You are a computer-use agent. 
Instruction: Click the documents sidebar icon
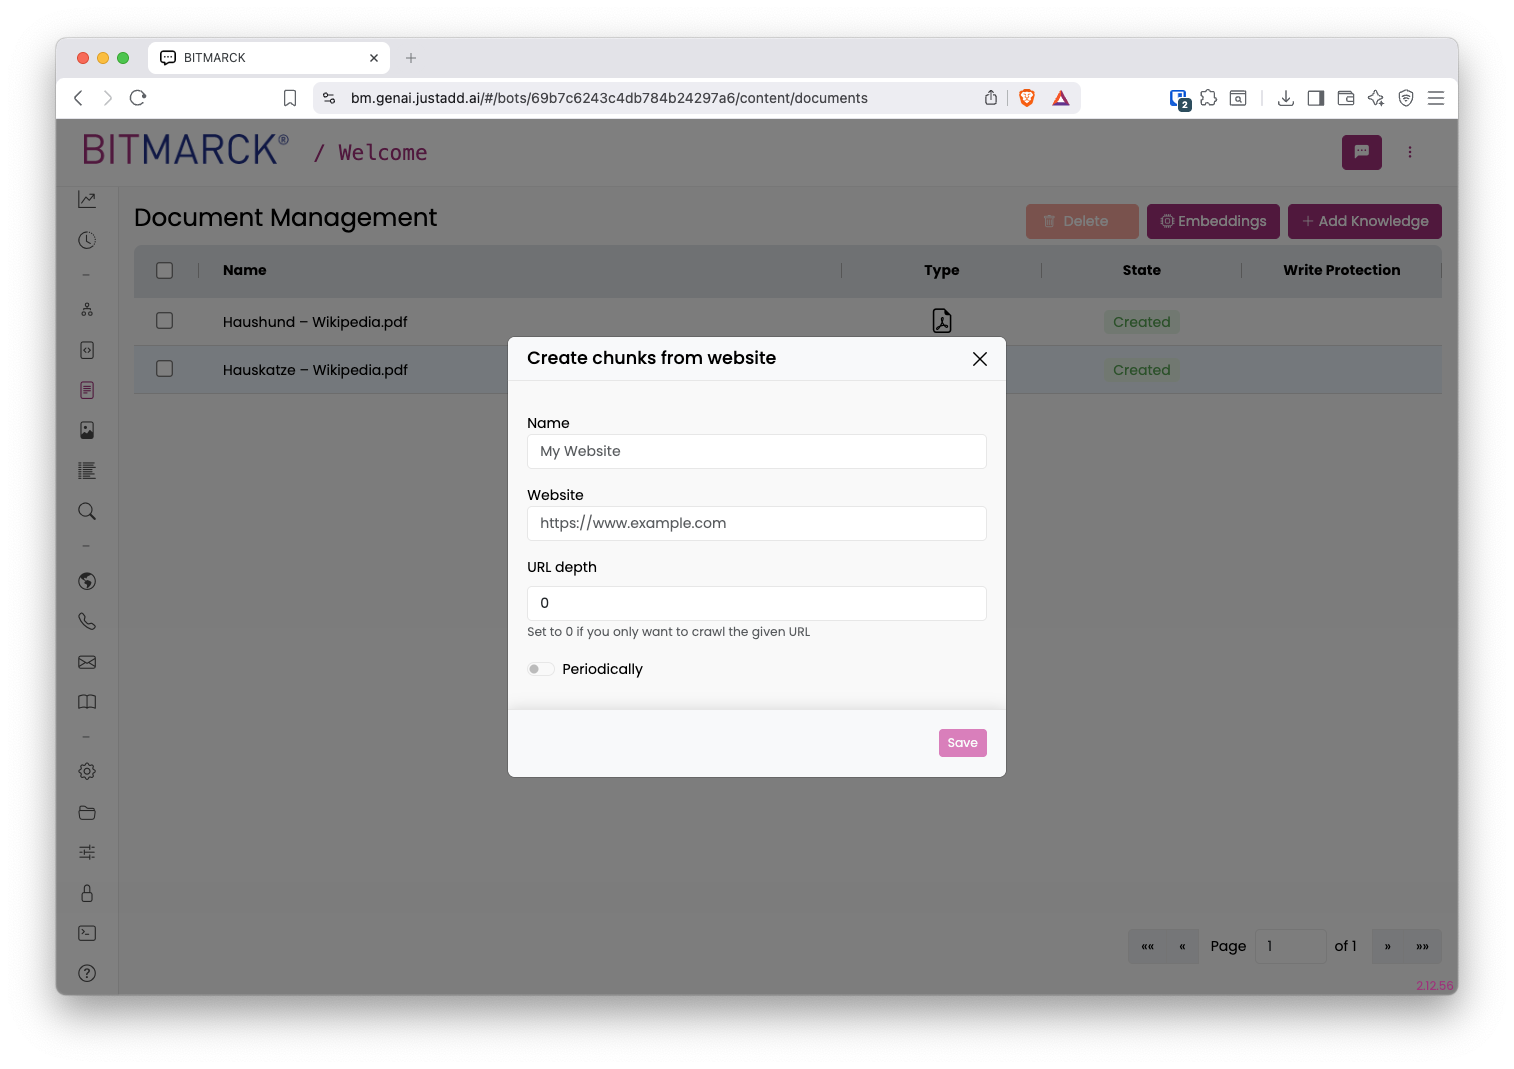click(87, 390)
